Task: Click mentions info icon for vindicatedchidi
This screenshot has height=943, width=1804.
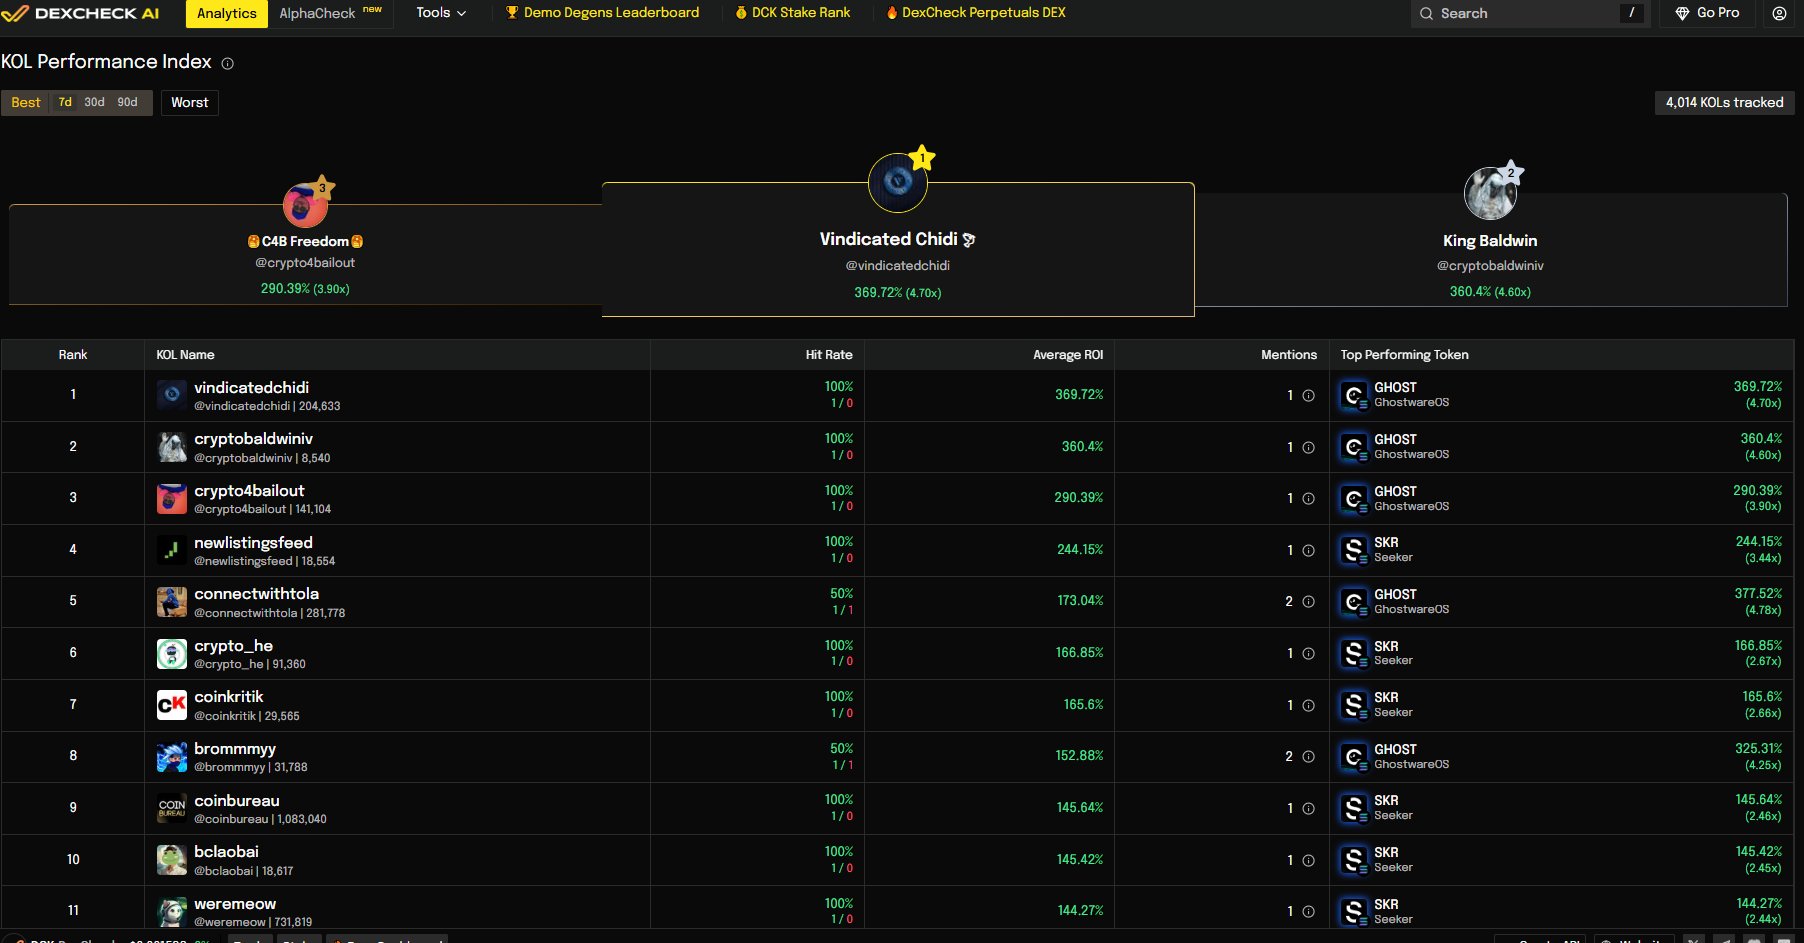Action: point(1308,395)
